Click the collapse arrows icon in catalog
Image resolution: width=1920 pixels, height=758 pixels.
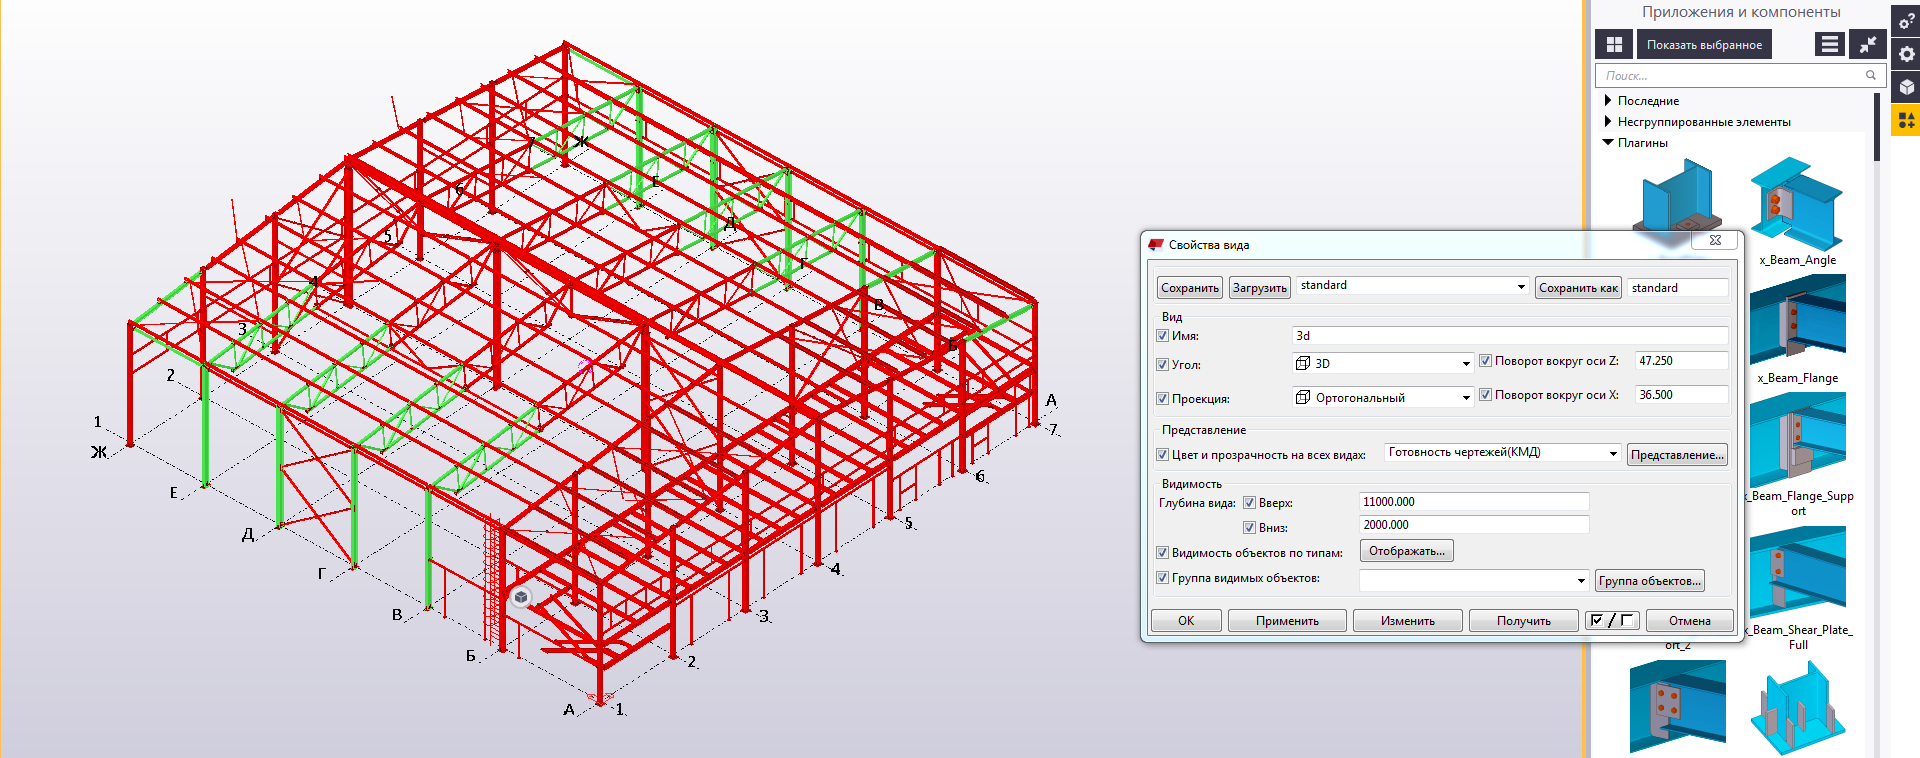click(1867, 44)
